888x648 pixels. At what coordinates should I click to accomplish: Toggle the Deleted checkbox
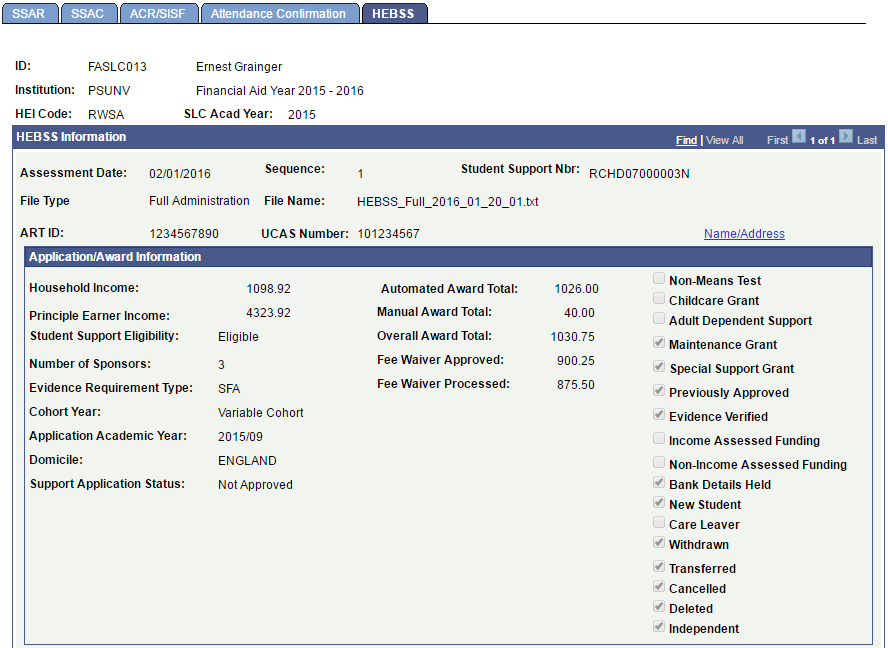[659, 606]
